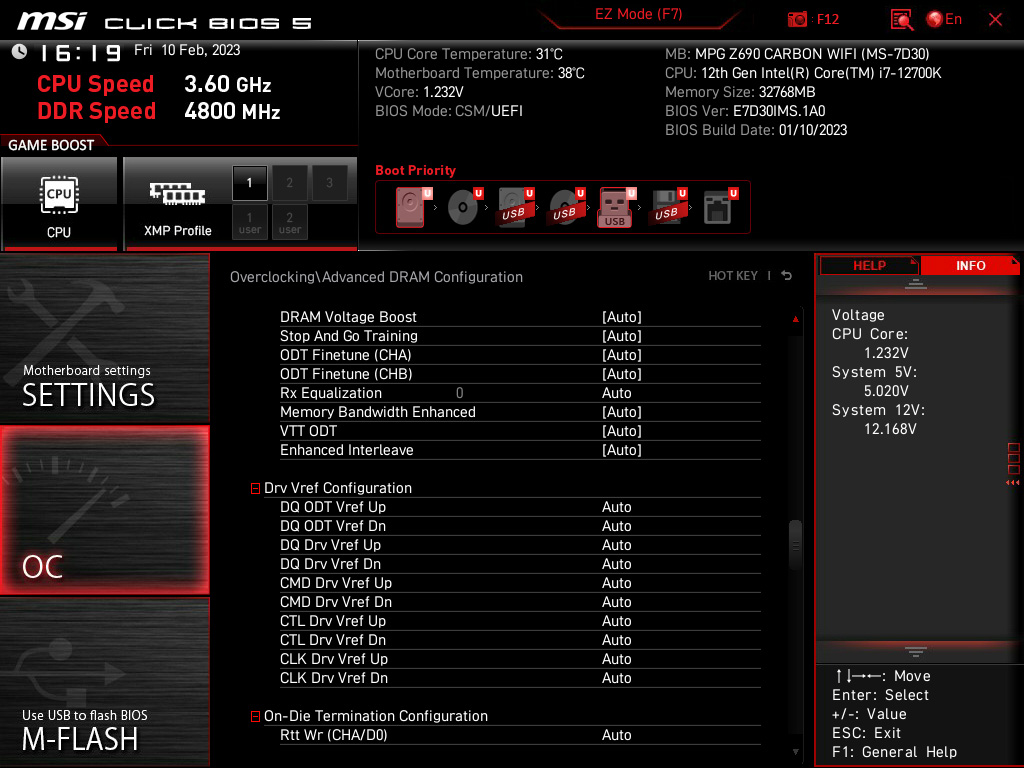Select the CTL Drv Vref Dn row
1024x768 pixels.
(x=520, y=640)
